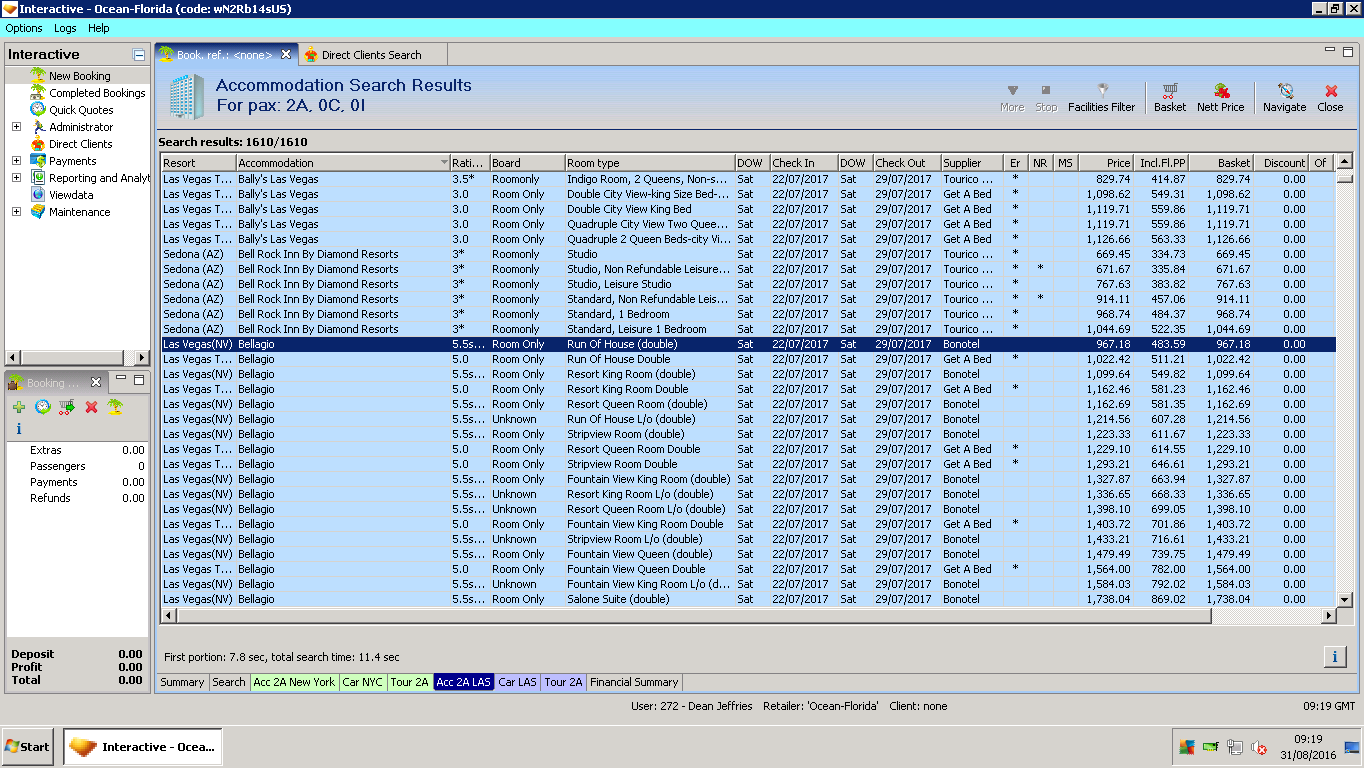This screenshot has width=1364, height=768.
Task: Click the blue info button at bottom right
Action: coord(1334,657)
